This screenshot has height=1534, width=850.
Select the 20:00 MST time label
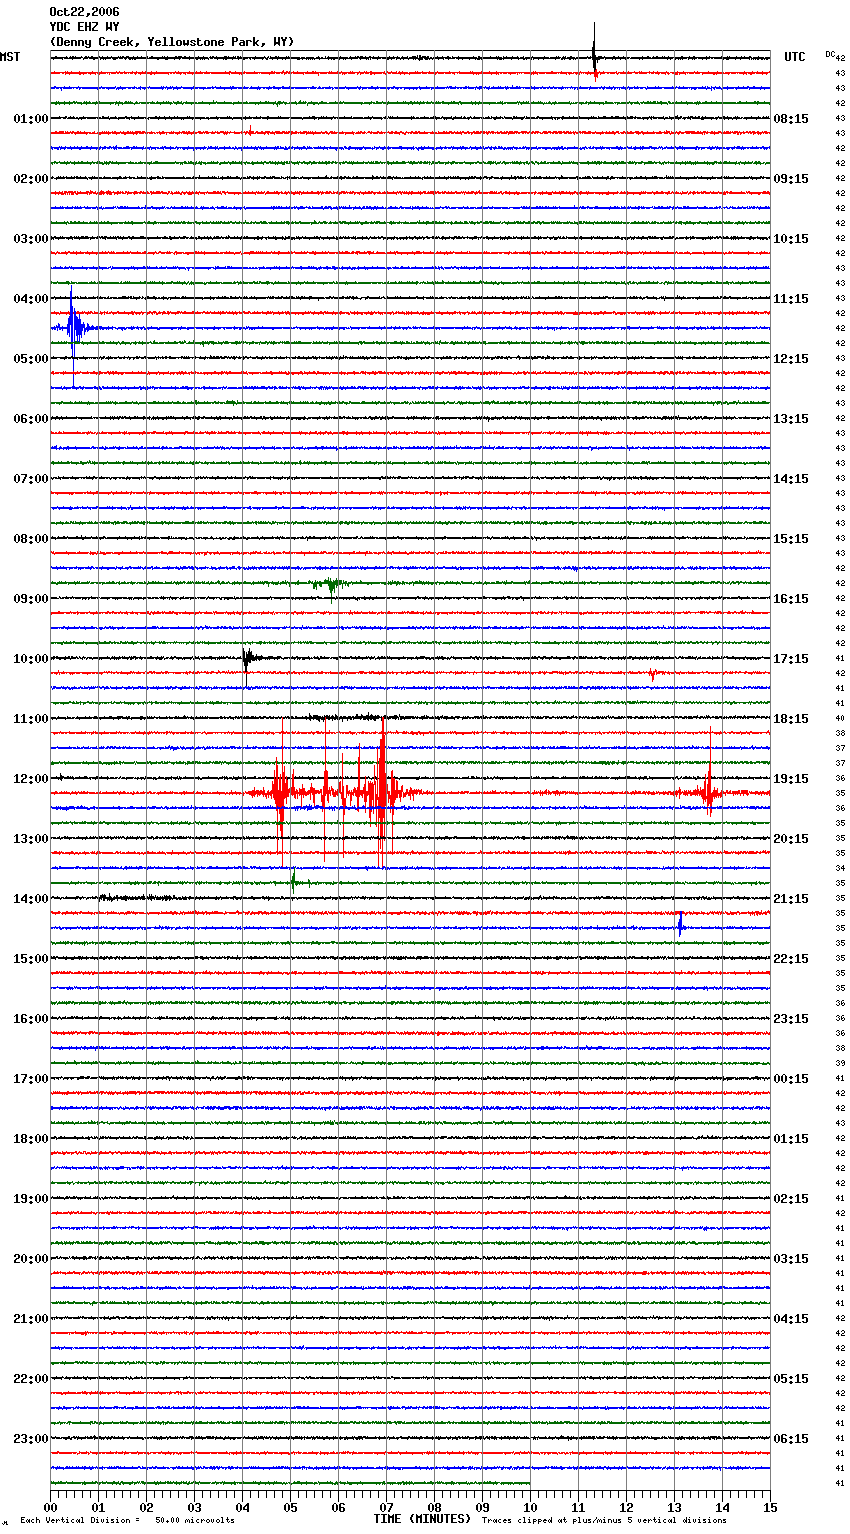[31, 1259]
